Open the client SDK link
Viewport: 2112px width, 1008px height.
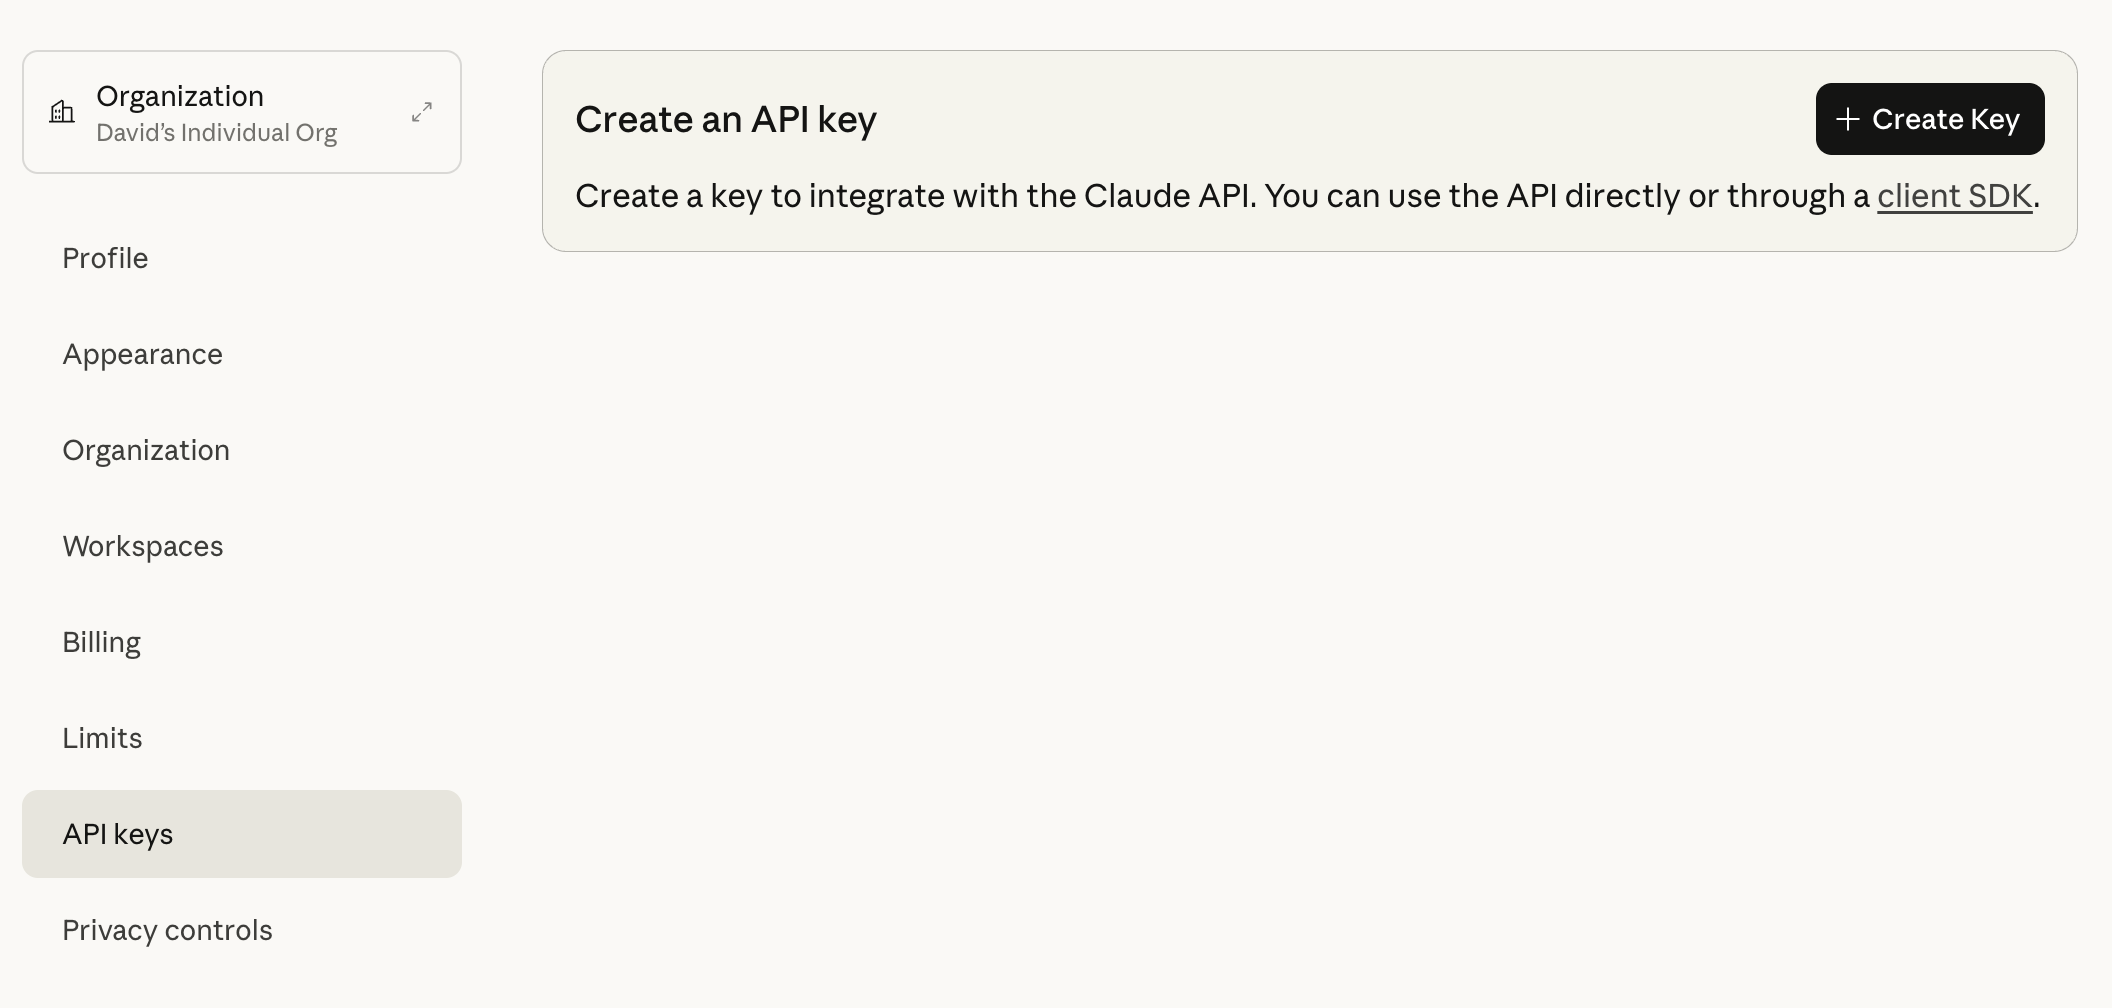(1954, 196)
